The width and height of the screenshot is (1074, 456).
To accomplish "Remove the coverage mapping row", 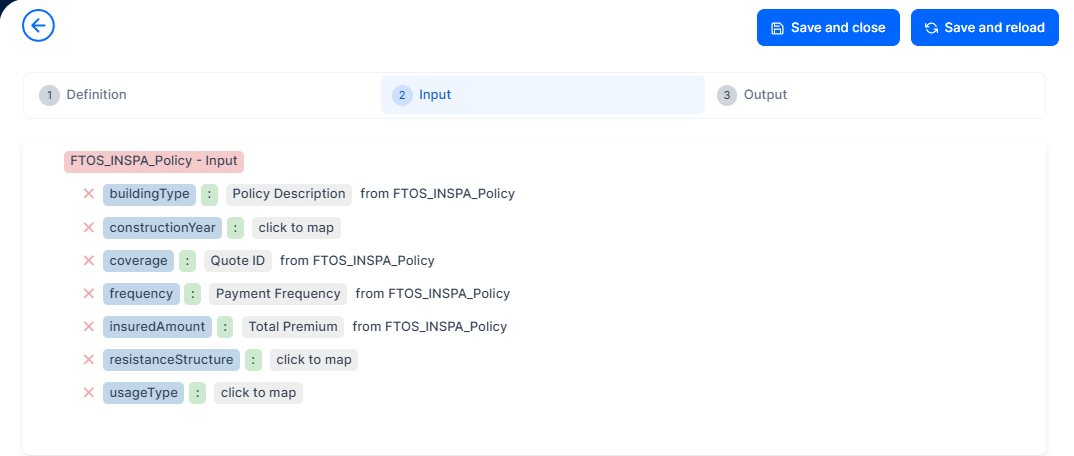I will (x=89, y=261).
